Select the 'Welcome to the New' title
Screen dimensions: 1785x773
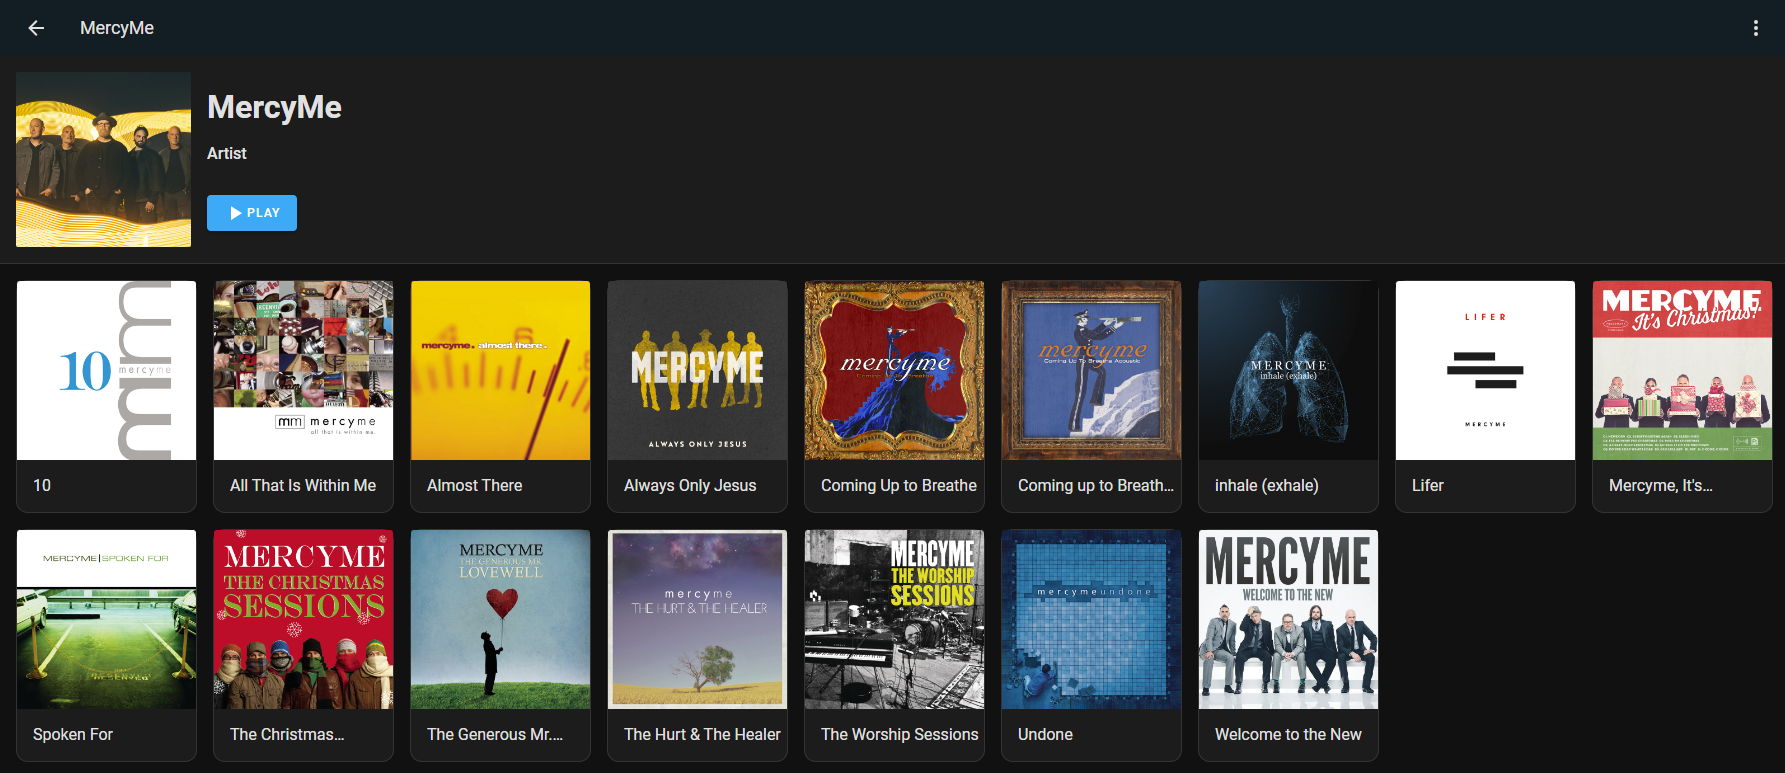(x=1288, y=734)
